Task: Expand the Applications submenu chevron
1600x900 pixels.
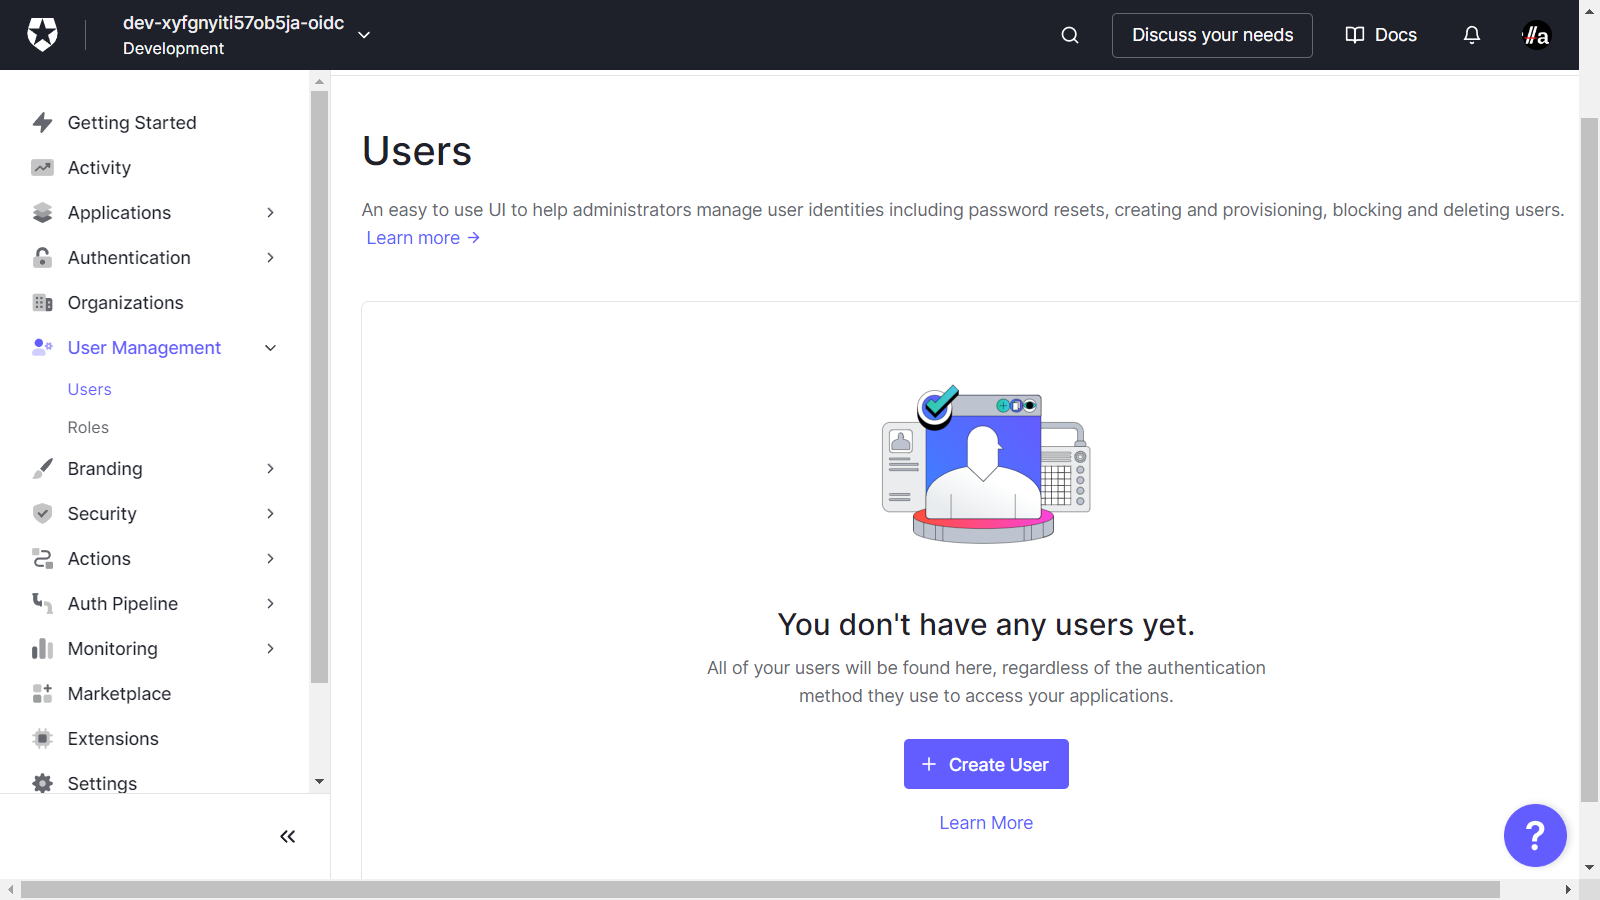Action: (270, 213)
